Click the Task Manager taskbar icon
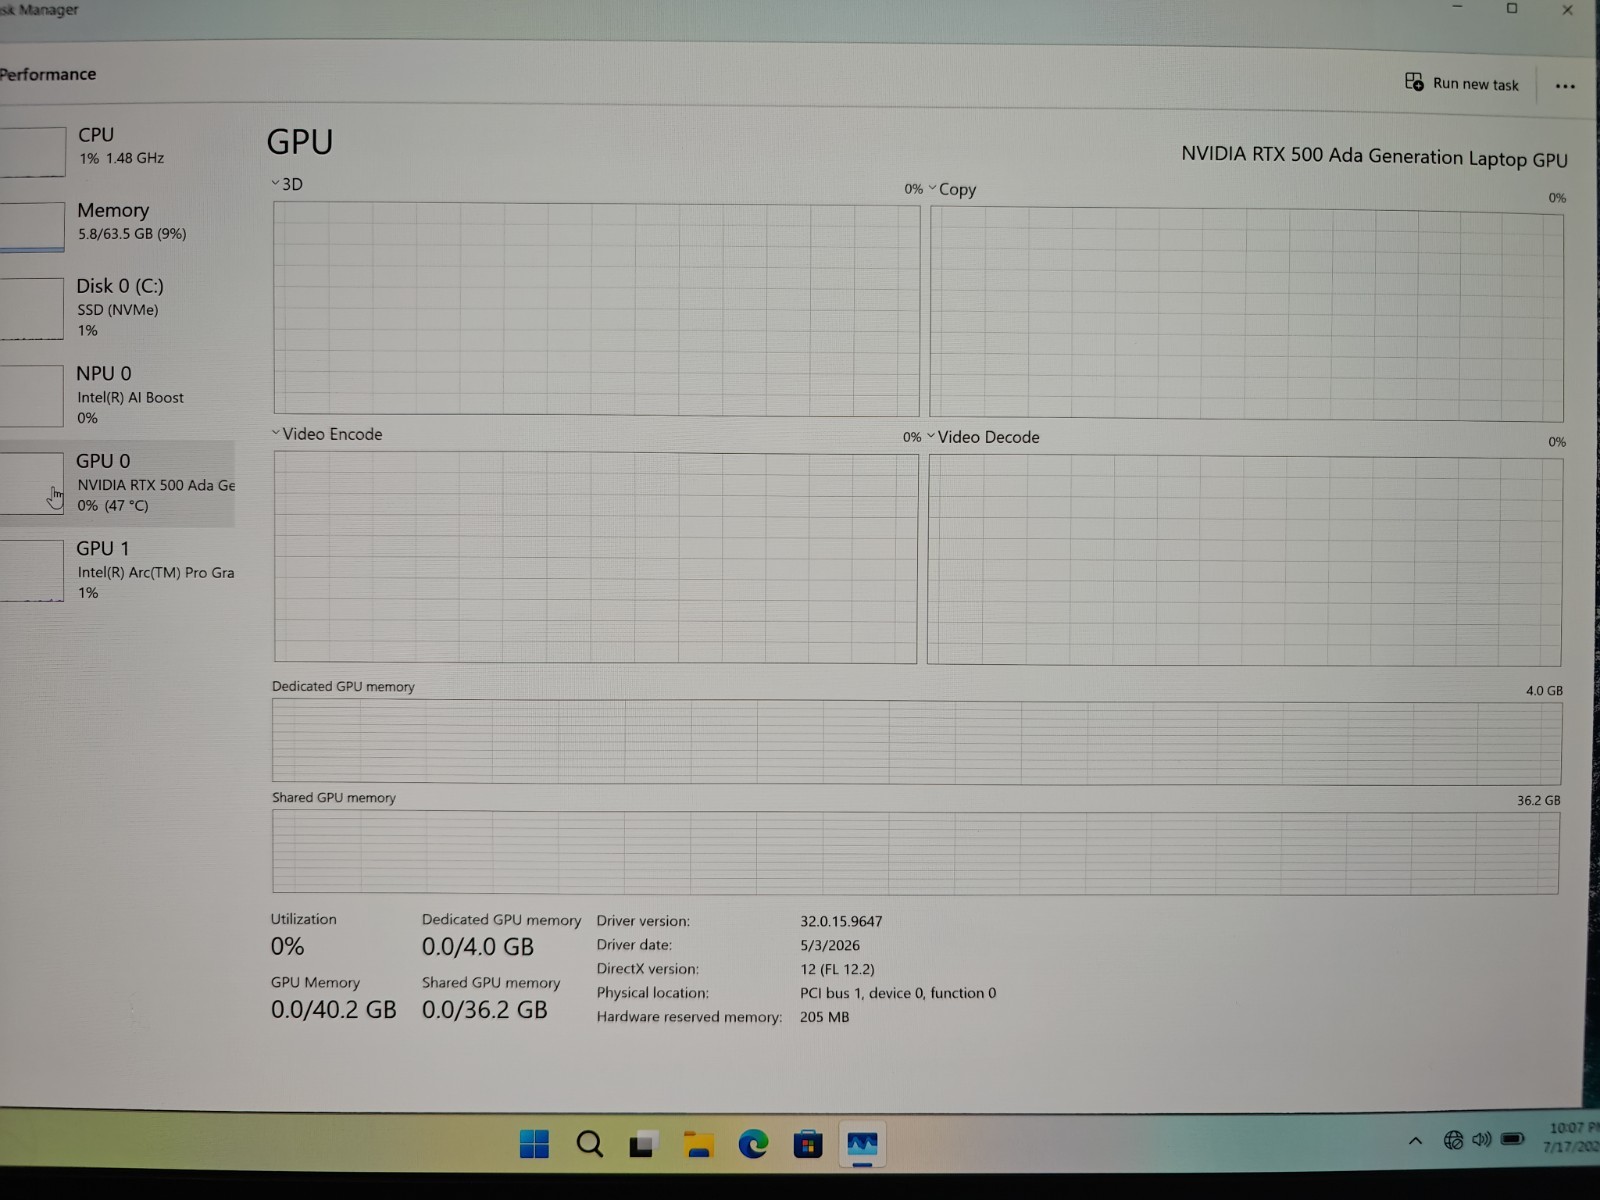The image size is (1600, 1200). 862,1143
